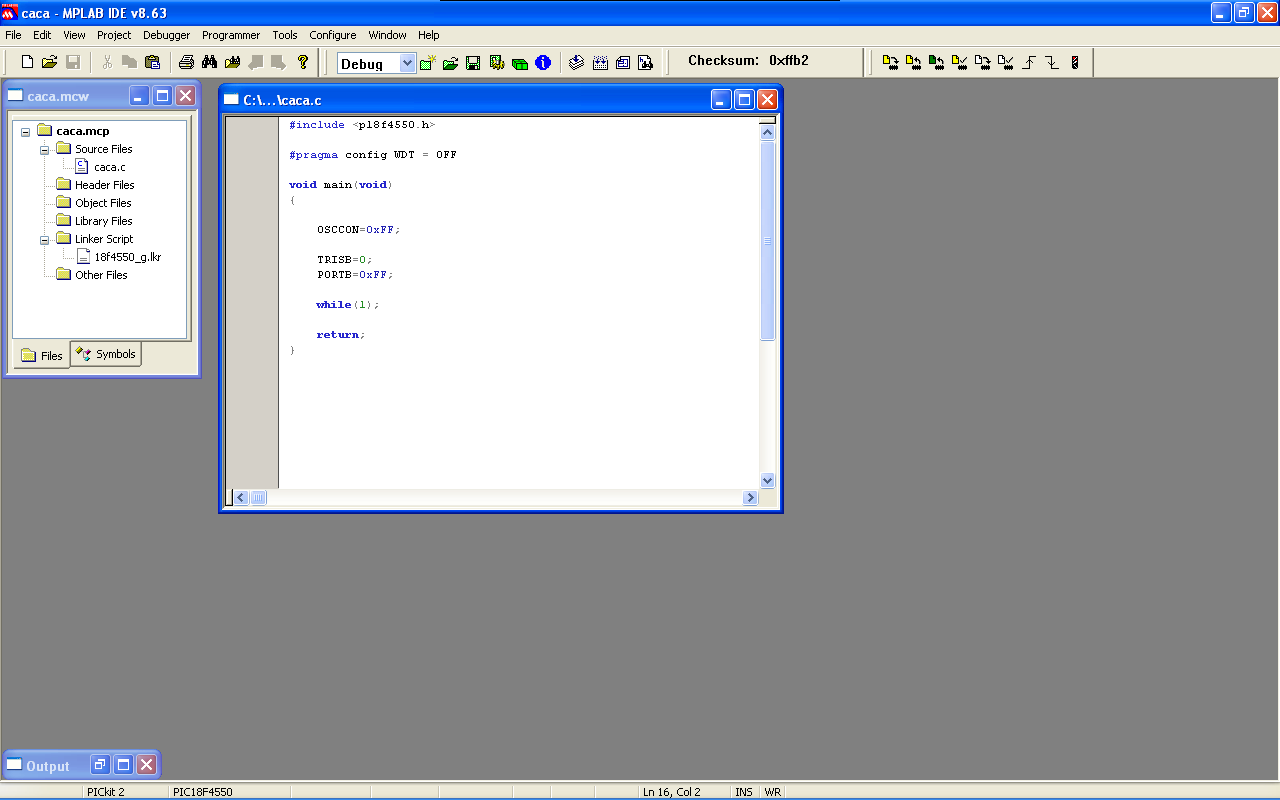Click the Checksum value "0xffb2"
This screenshot has width=1280, height=800.
[789, 61]
